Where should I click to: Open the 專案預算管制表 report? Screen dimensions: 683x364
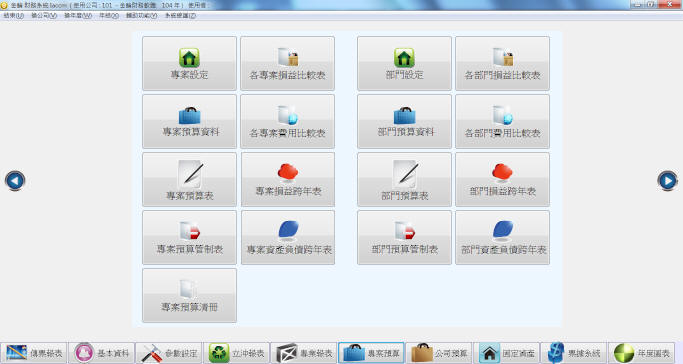(189, 237)
